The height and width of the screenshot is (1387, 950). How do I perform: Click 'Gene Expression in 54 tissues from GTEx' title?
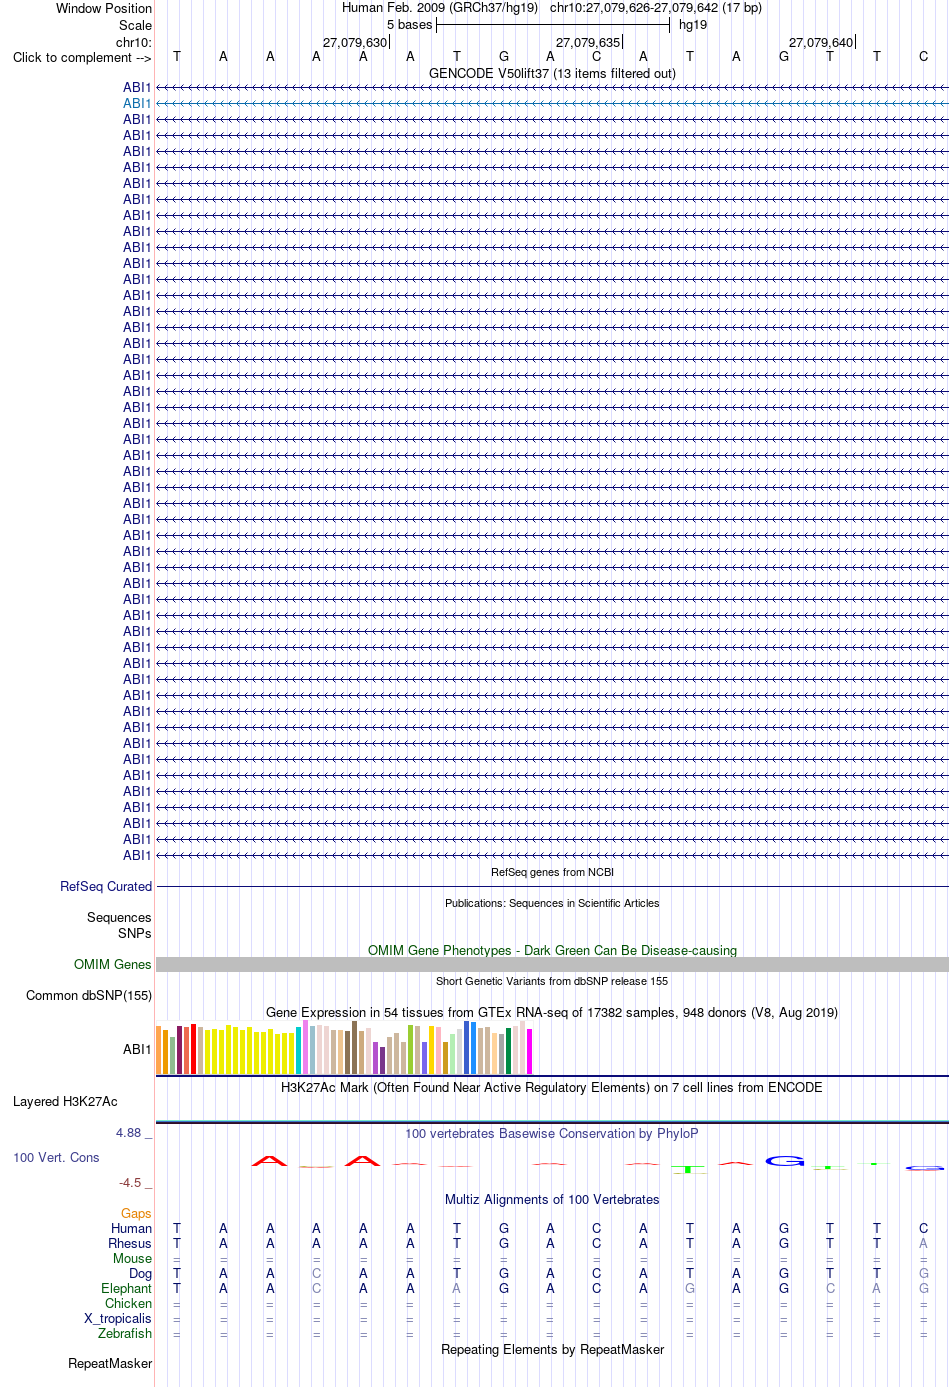click(552, 1012)
